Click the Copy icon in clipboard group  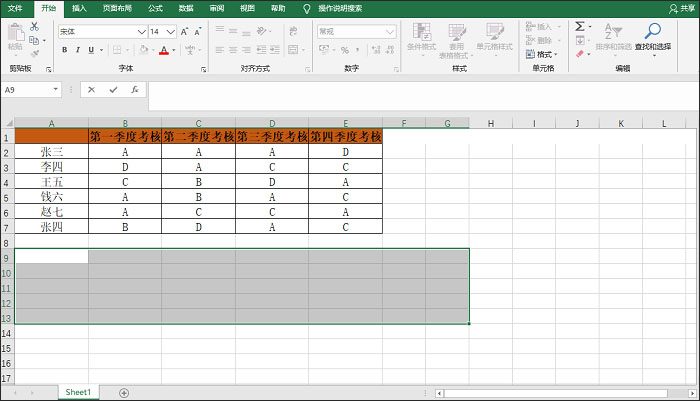(x=34, y=41)
